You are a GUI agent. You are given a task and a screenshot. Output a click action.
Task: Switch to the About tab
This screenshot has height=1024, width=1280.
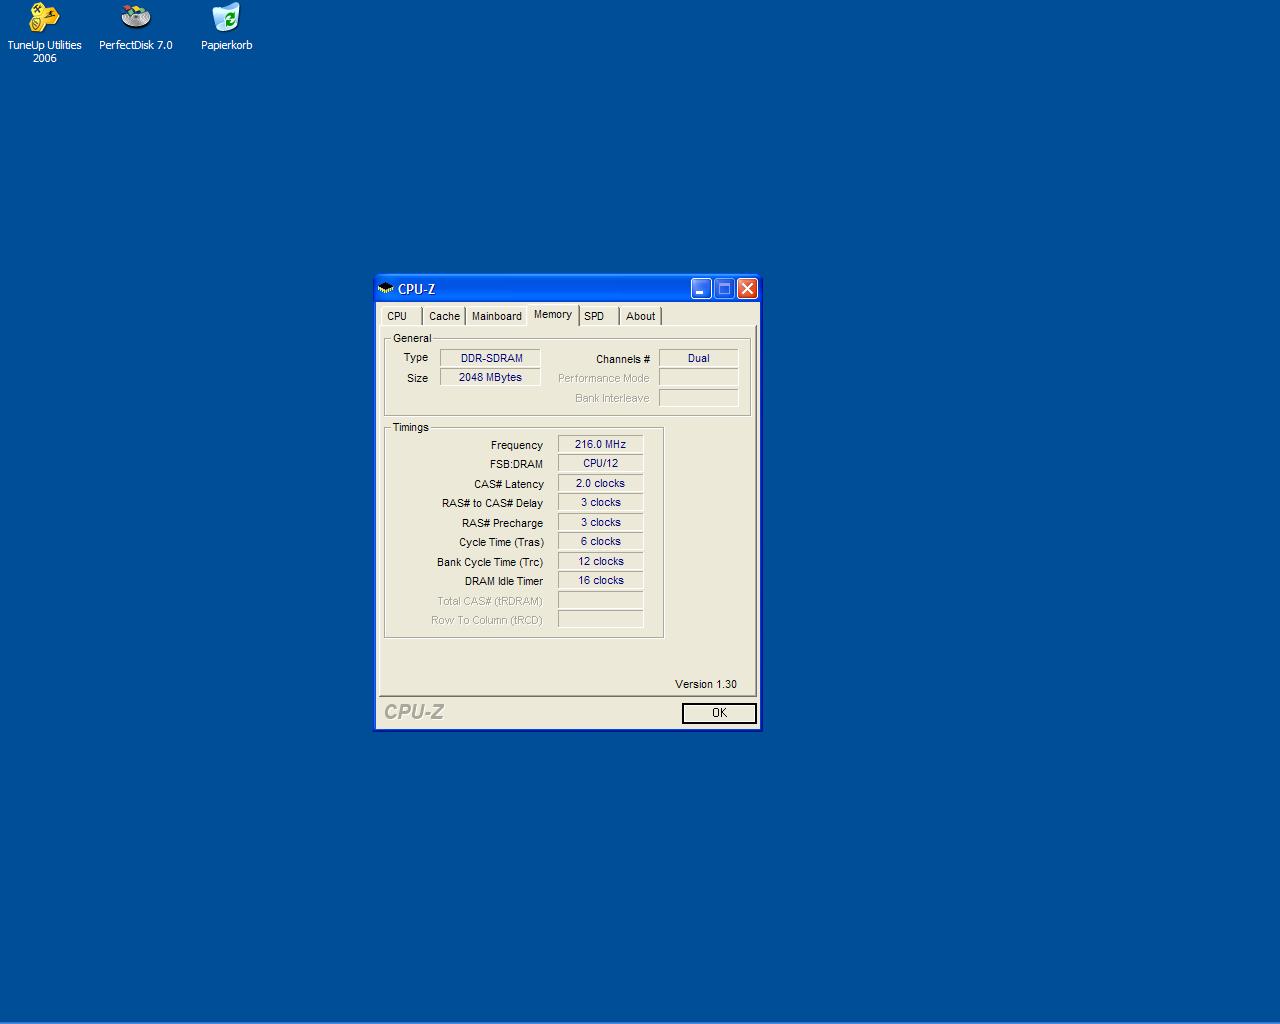coord(641,316)
